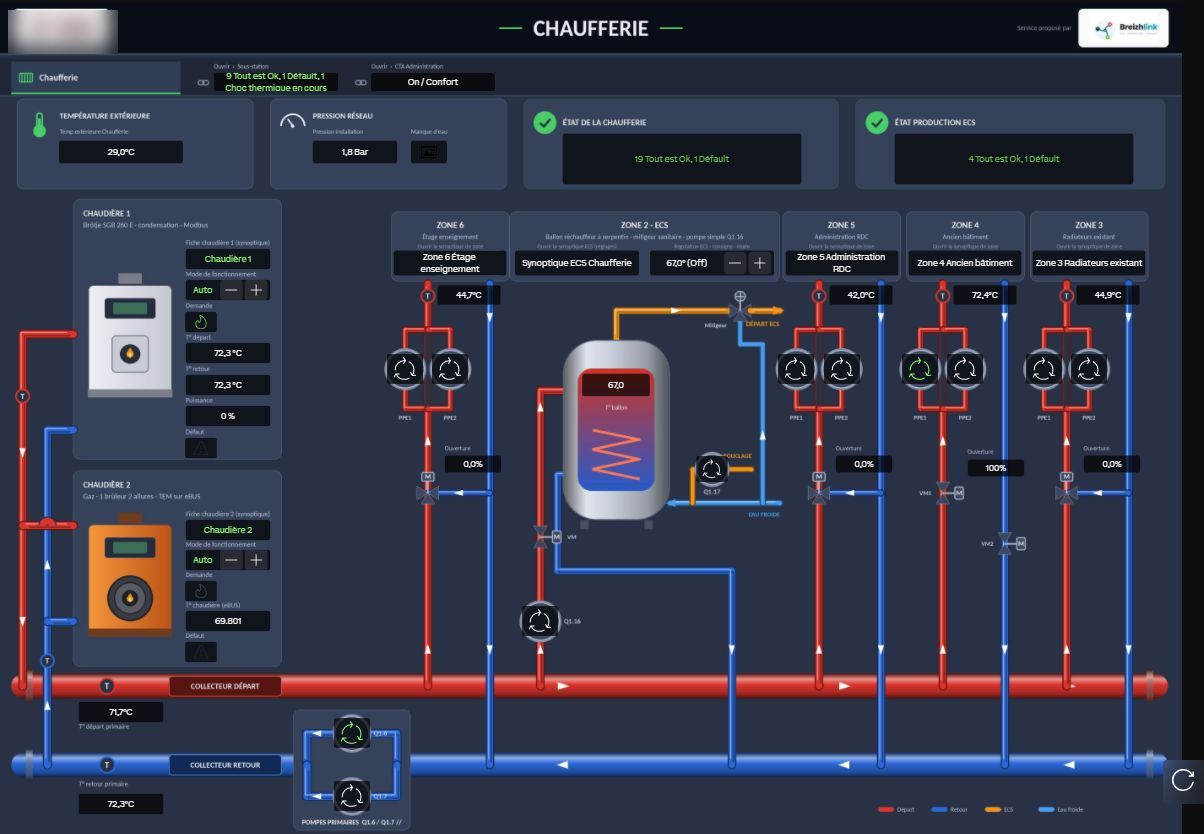Decrease Chaudière 2 operating mode with minus
1204x834 pixels.
pyautogui.click(x=232, y=560)
